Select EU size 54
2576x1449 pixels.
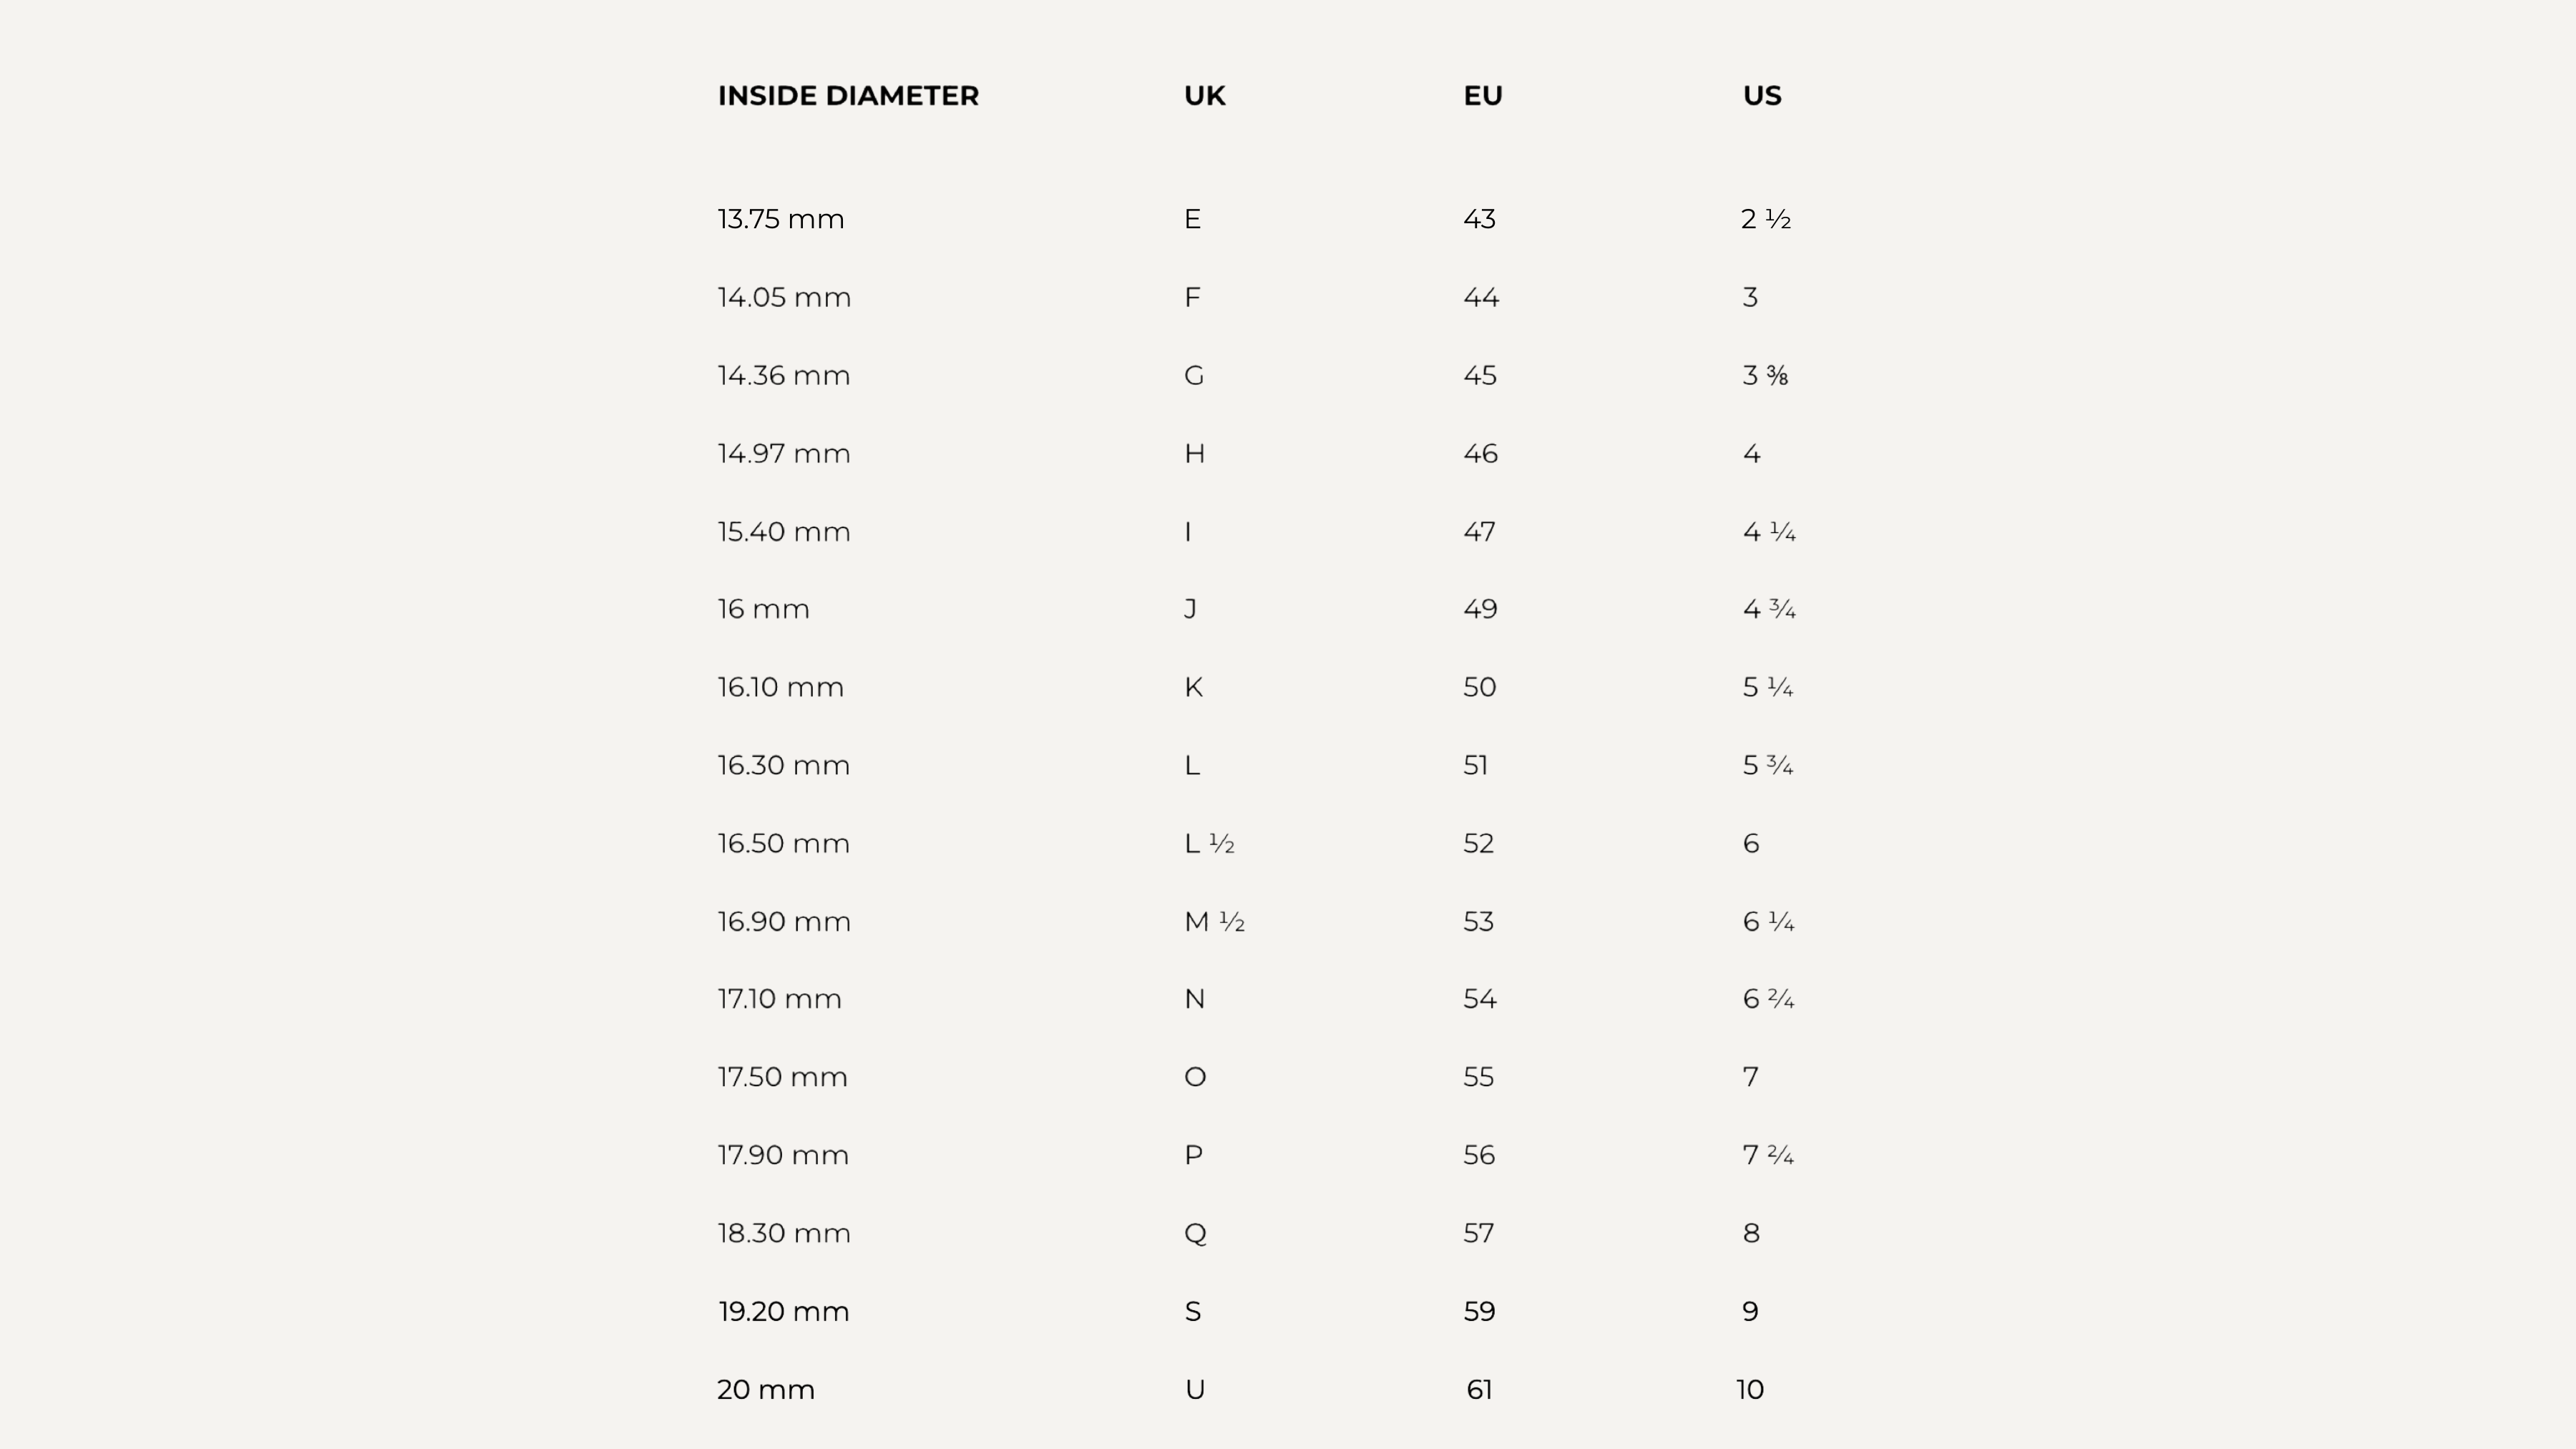pyautogui.click(x=1479, y=999)
